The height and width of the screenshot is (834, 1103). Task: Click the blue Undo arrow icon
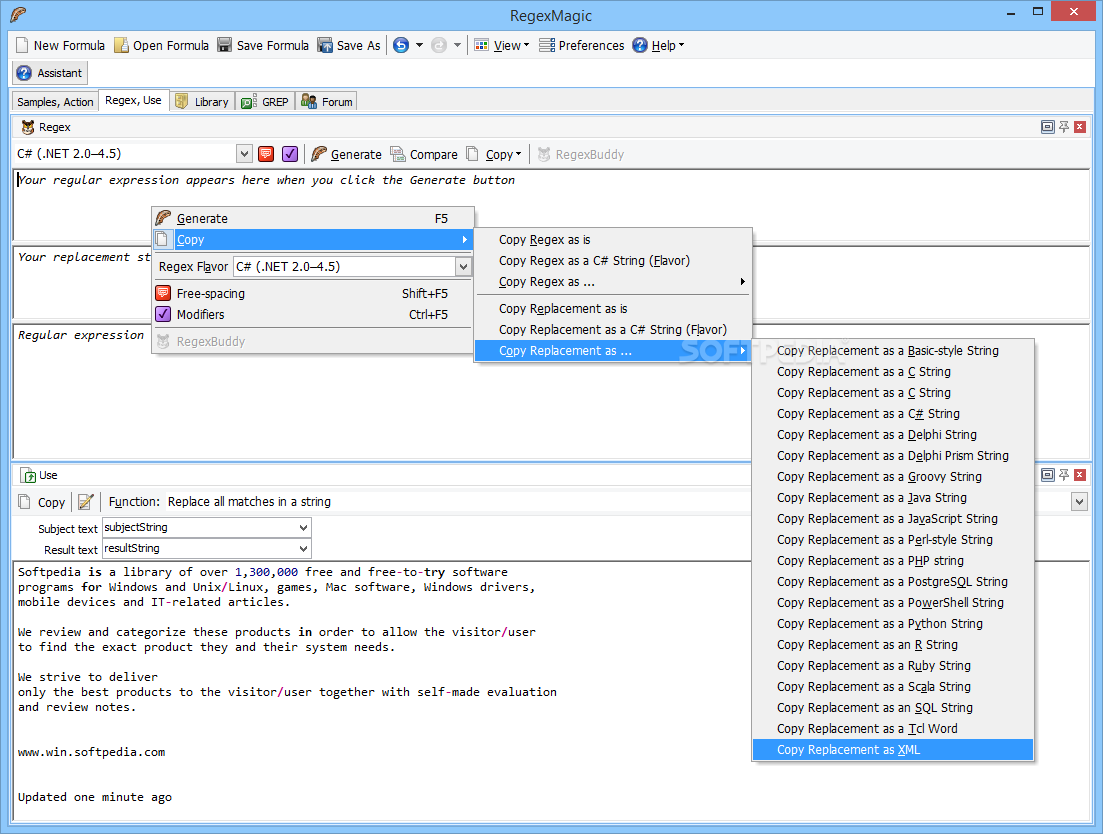[x=401, y=46]
